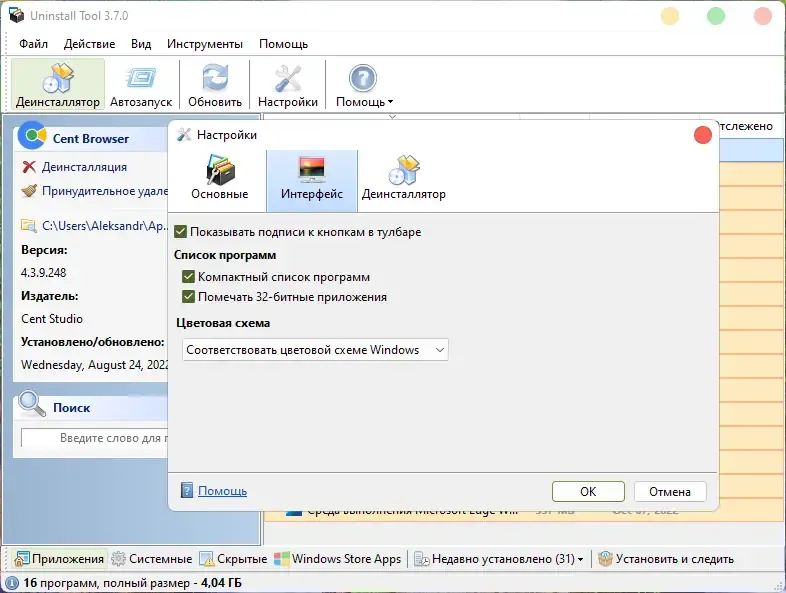Switch to the Деинсталлятор settings tab
Image resolution: width=786 pixels, height=593 pixels.
[x=404, y=179]
